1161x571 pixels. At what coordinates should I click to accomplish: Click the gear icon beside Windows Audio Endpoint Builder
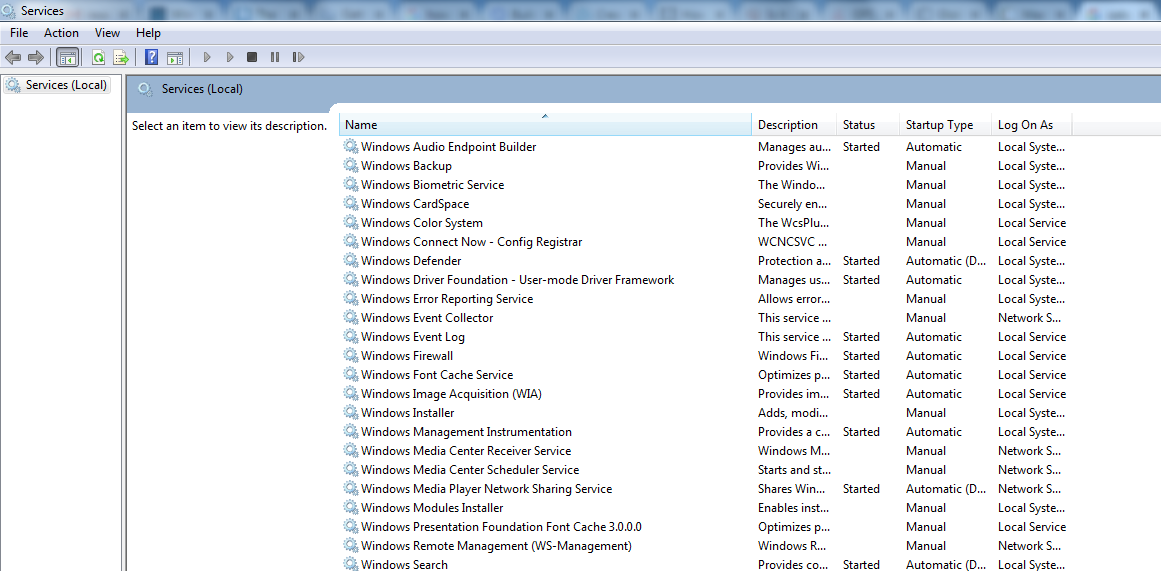coord(351,147)
